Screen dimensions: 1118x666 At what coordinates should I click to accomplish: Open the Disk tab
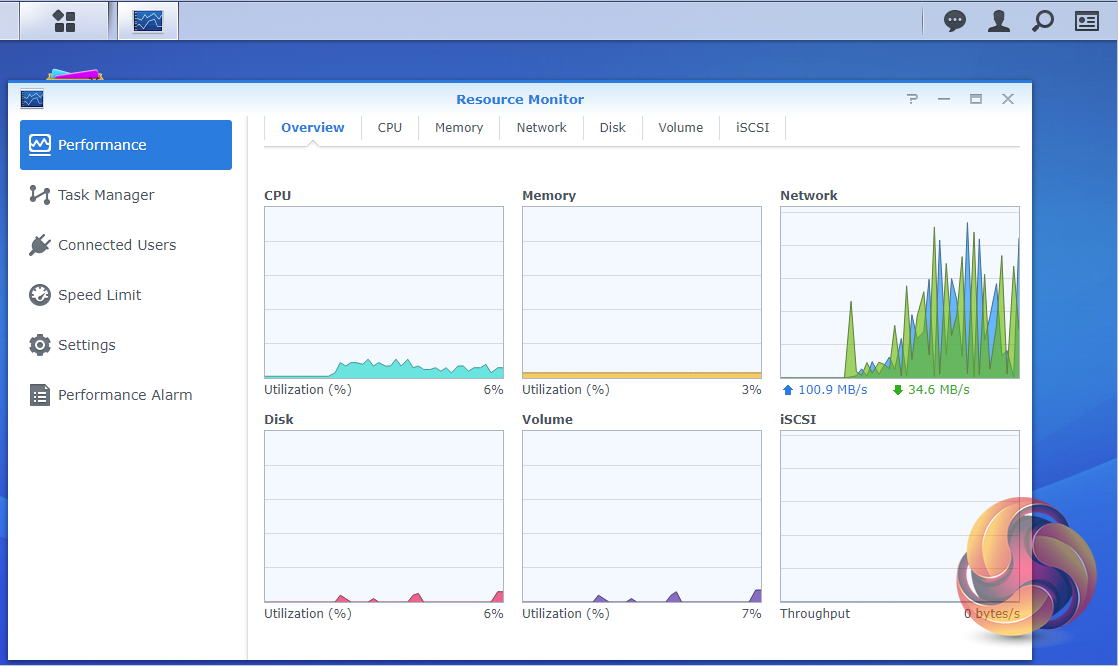pos(613,128)
